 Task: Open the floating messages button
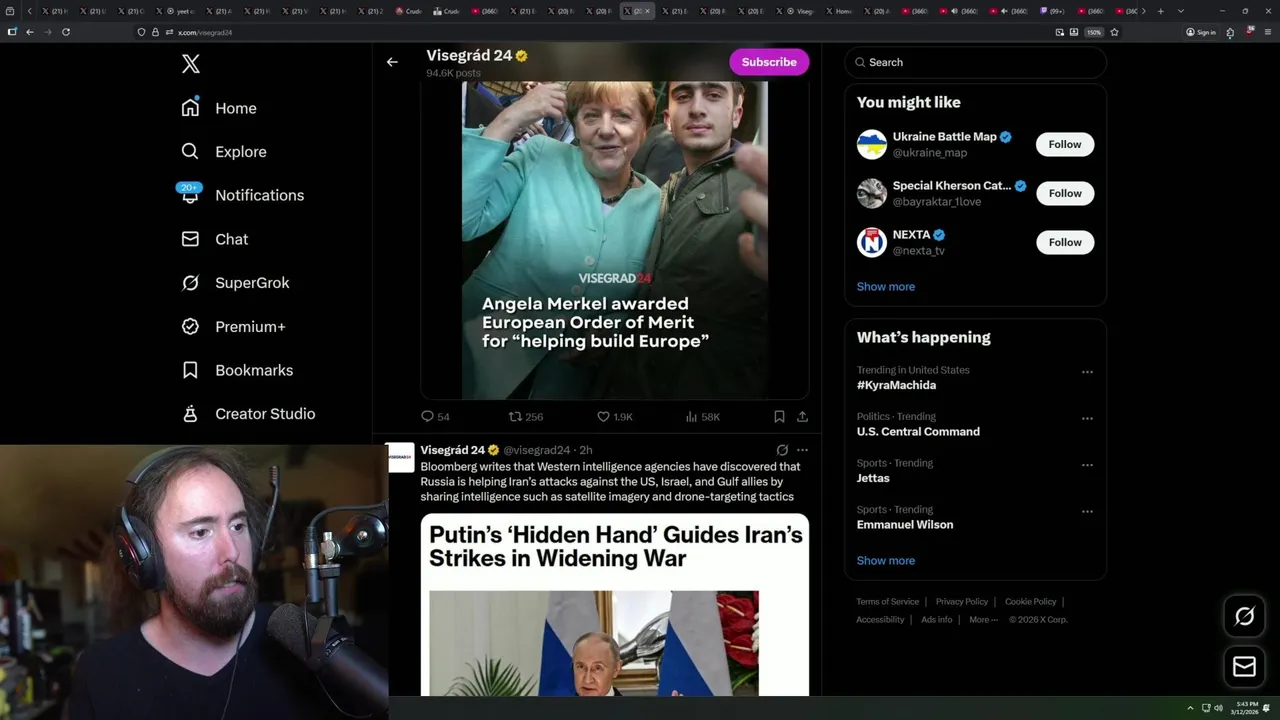pos(1244,666)
